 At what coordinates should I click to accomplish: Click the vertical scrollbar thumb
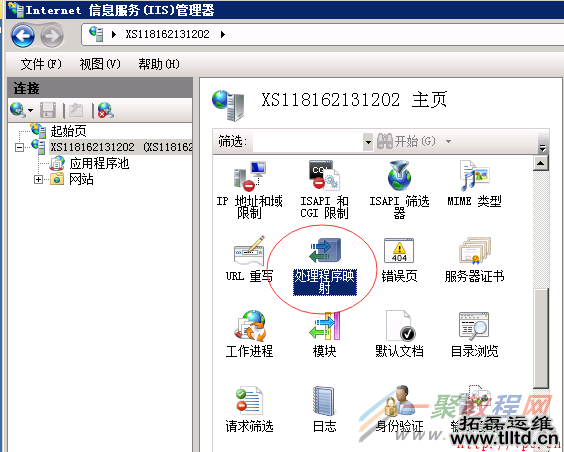click(541, 338)
